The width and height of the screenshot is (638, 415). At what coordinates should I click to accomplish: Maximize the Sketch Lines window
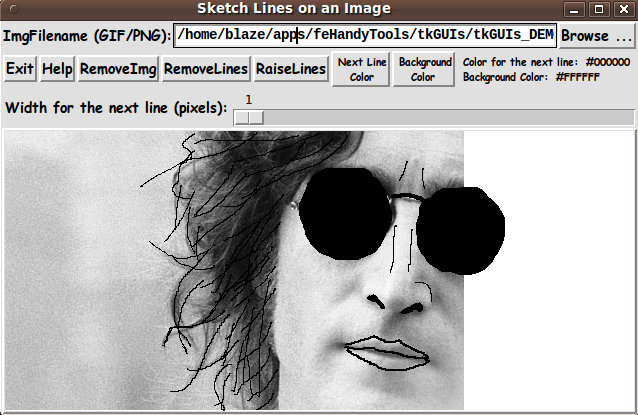click(599, 10)
